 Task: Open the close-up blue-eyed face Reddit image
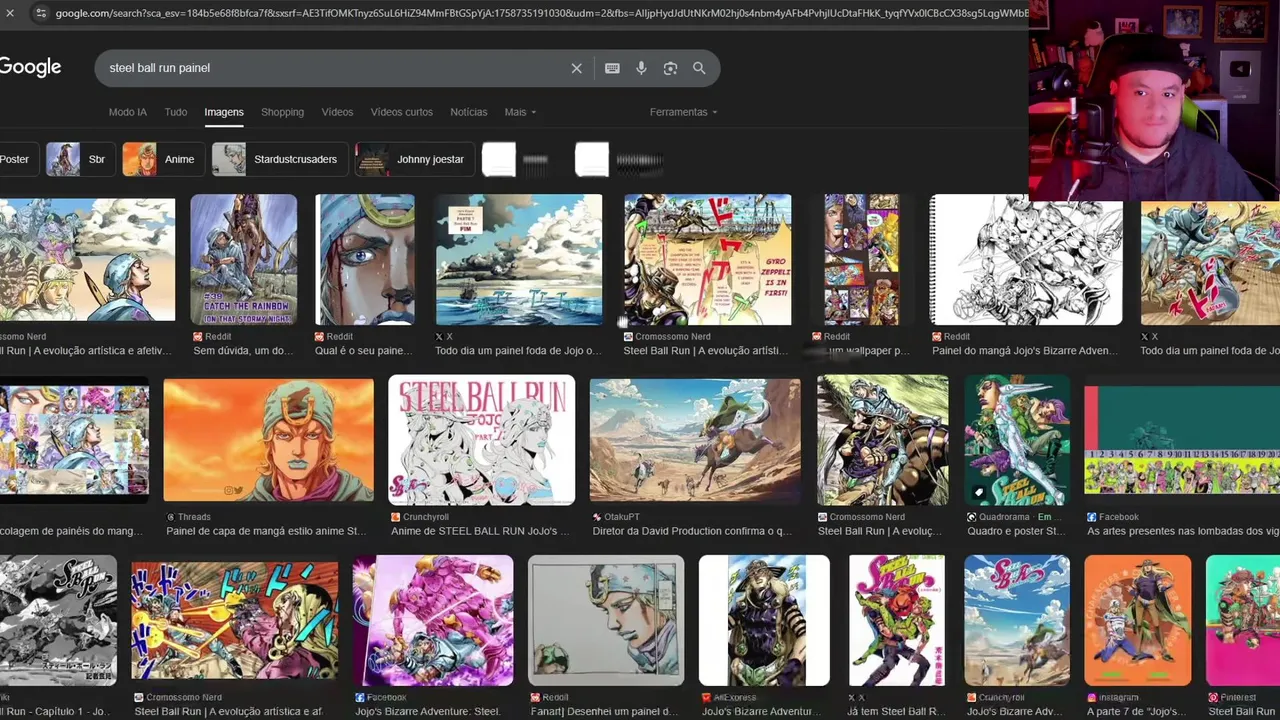pyautogui.click(x=365, y=260)
